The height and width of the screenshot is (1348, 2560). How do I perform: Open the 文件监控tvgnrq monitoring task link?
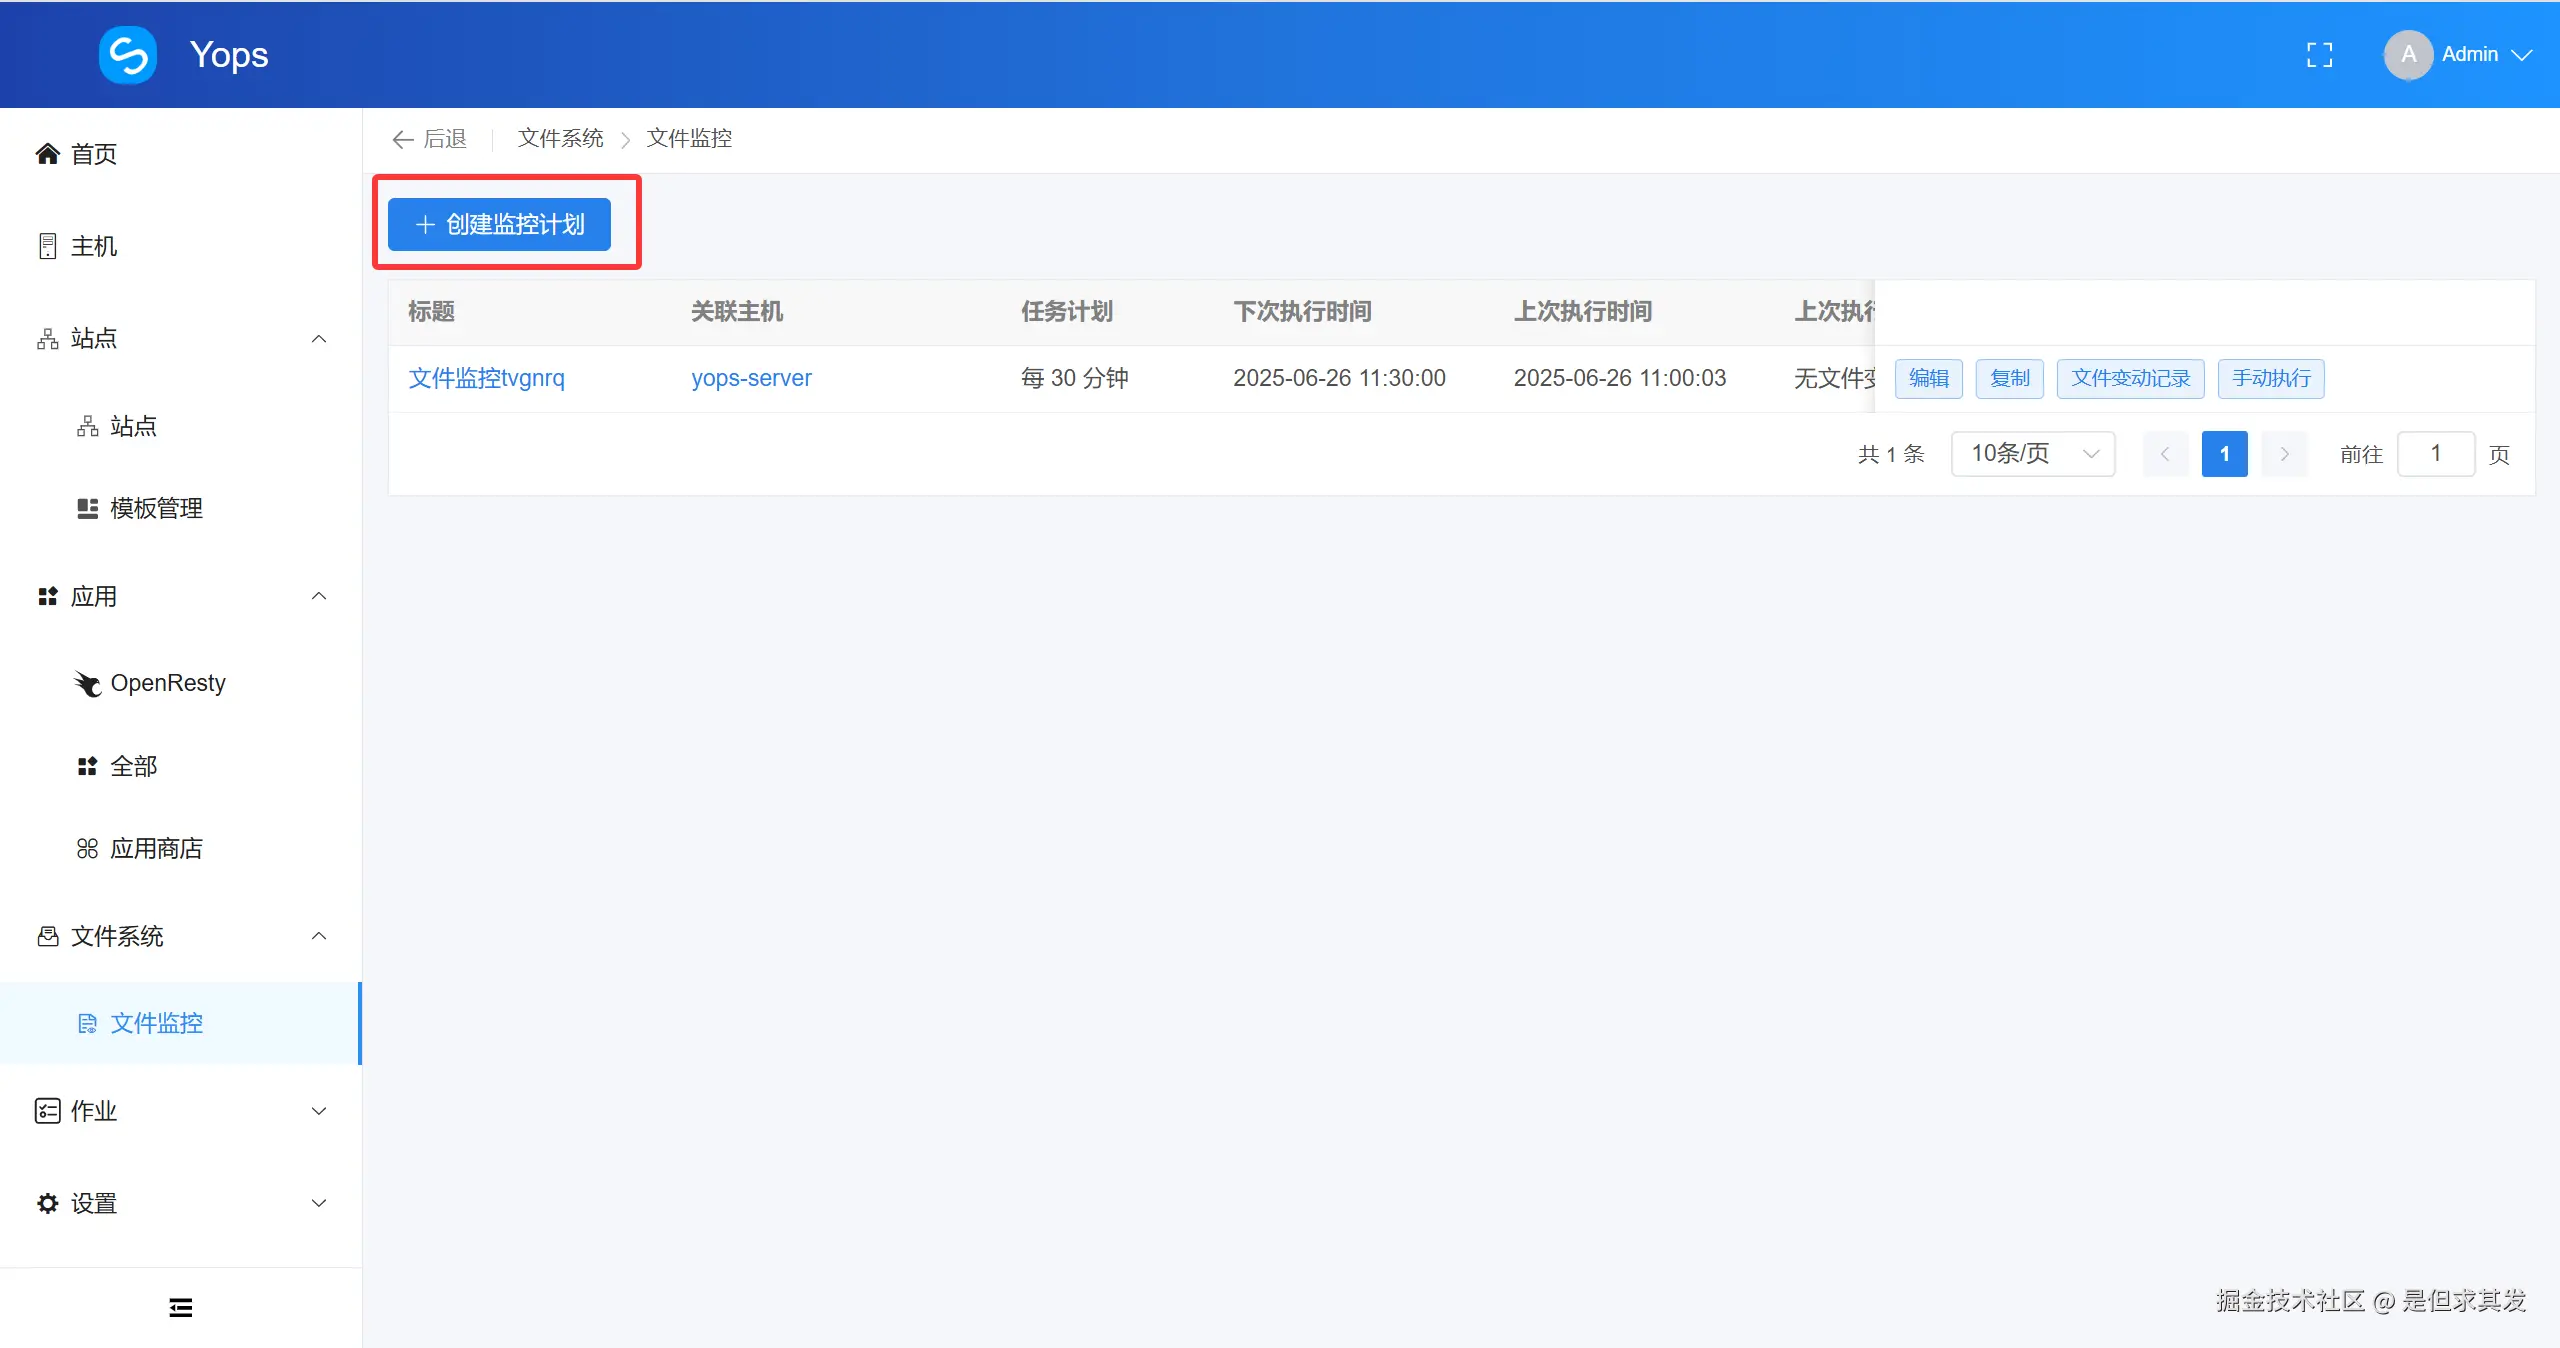(486, 378)
